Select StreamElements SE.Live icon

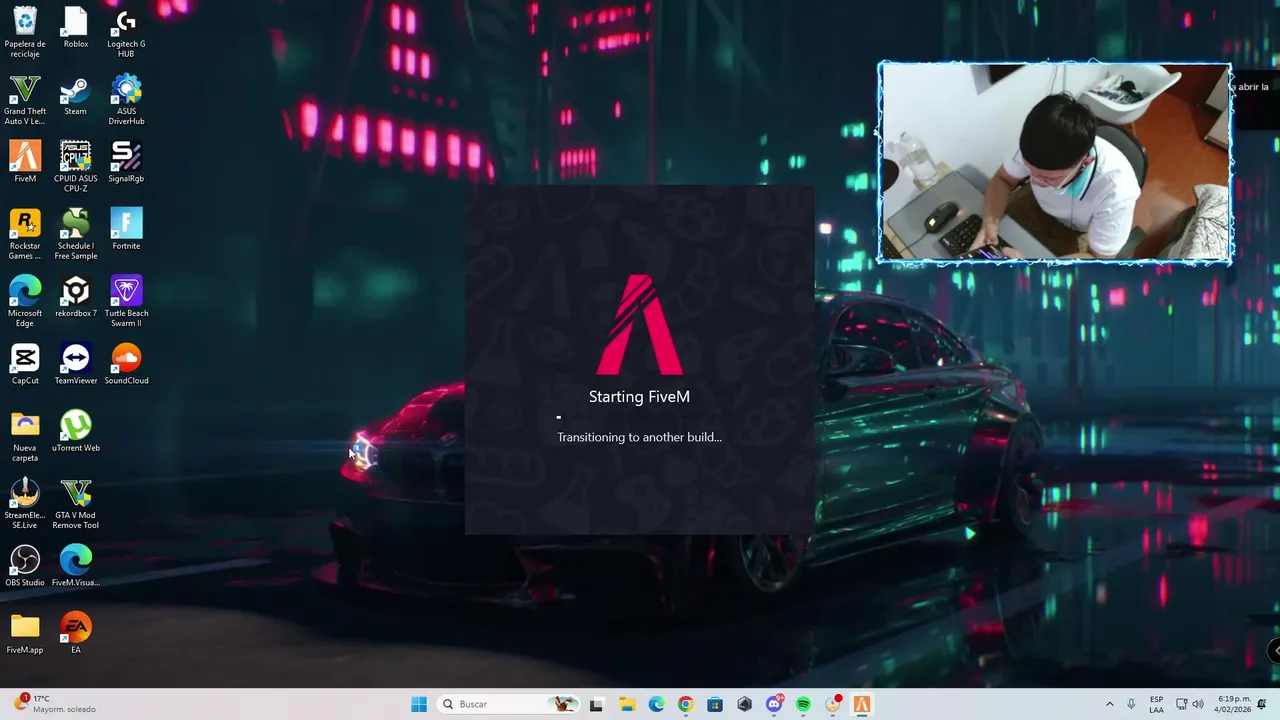25,503
